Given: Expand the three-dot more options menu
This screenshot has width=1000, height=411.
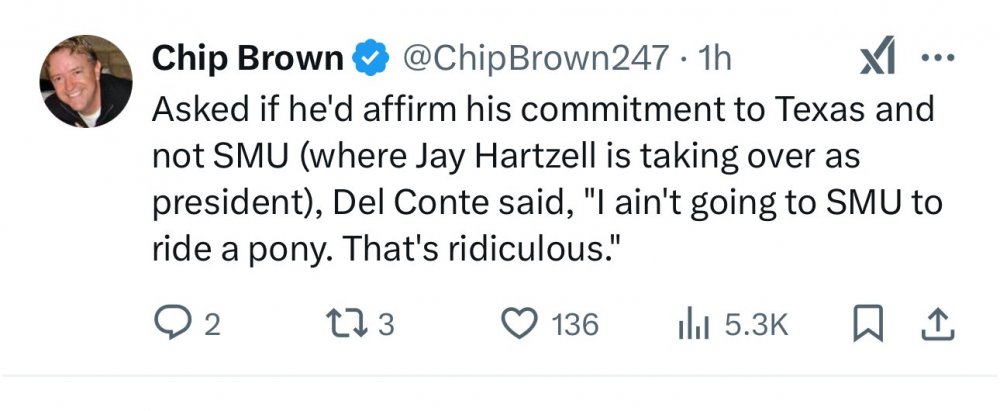Looking at the screenshot, I should point(939,59).
